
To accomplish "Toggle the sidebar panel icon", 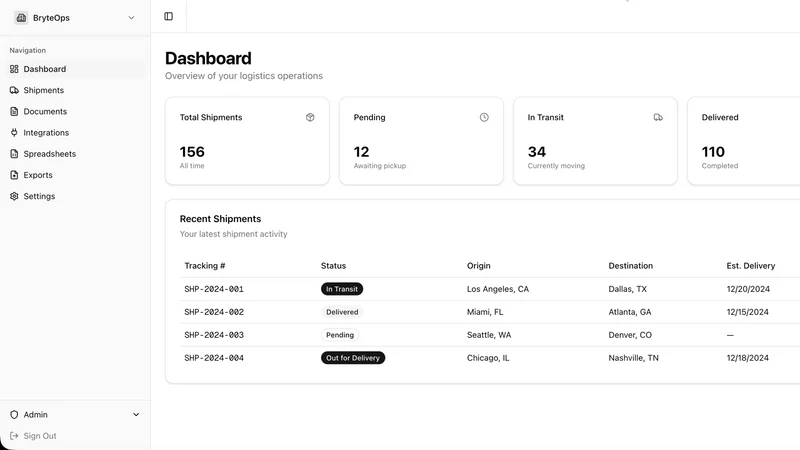I will 168,16.
